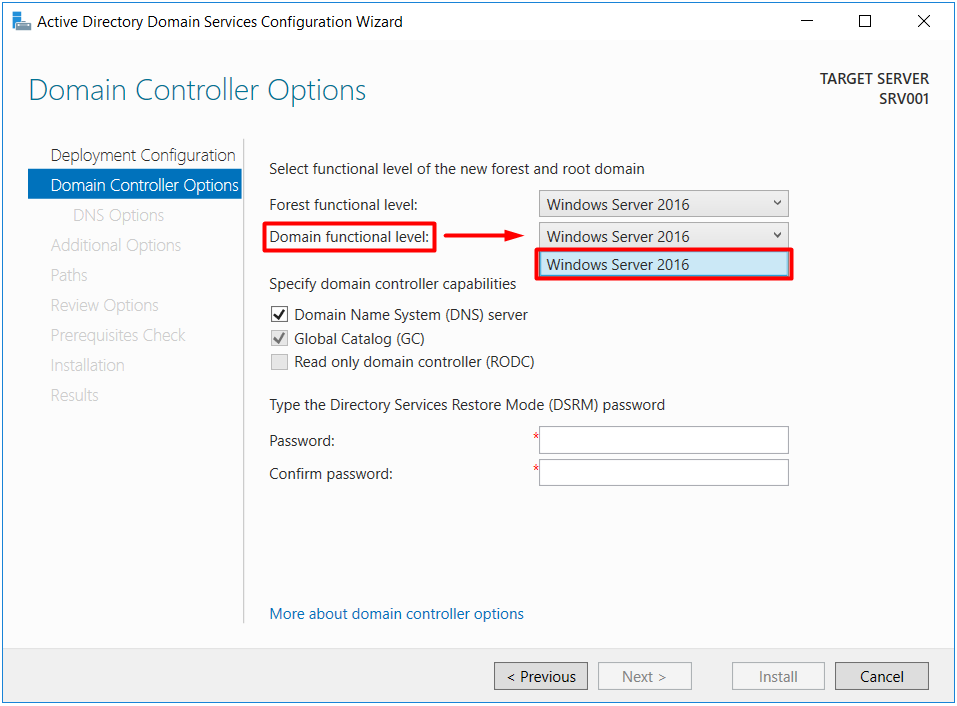Screen dimensions: 957x706
Task: Toggle the Global Catalog (GC) checkbox
Action: pyautogui.click(x=279, y=339)
